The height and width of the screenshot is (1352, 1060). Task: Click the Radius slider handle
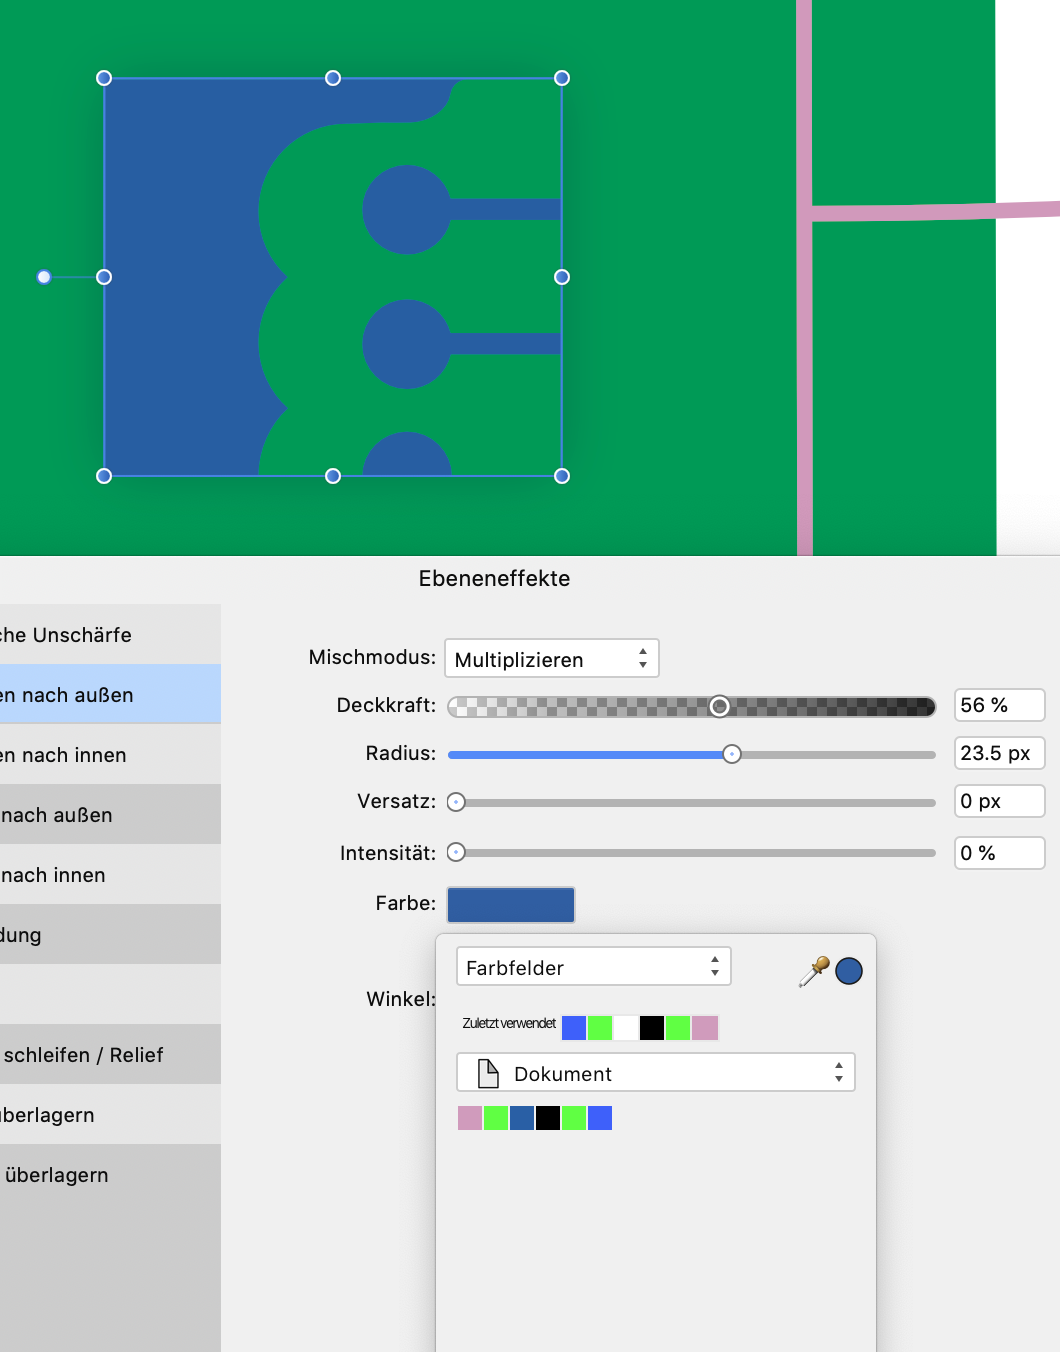732,754
